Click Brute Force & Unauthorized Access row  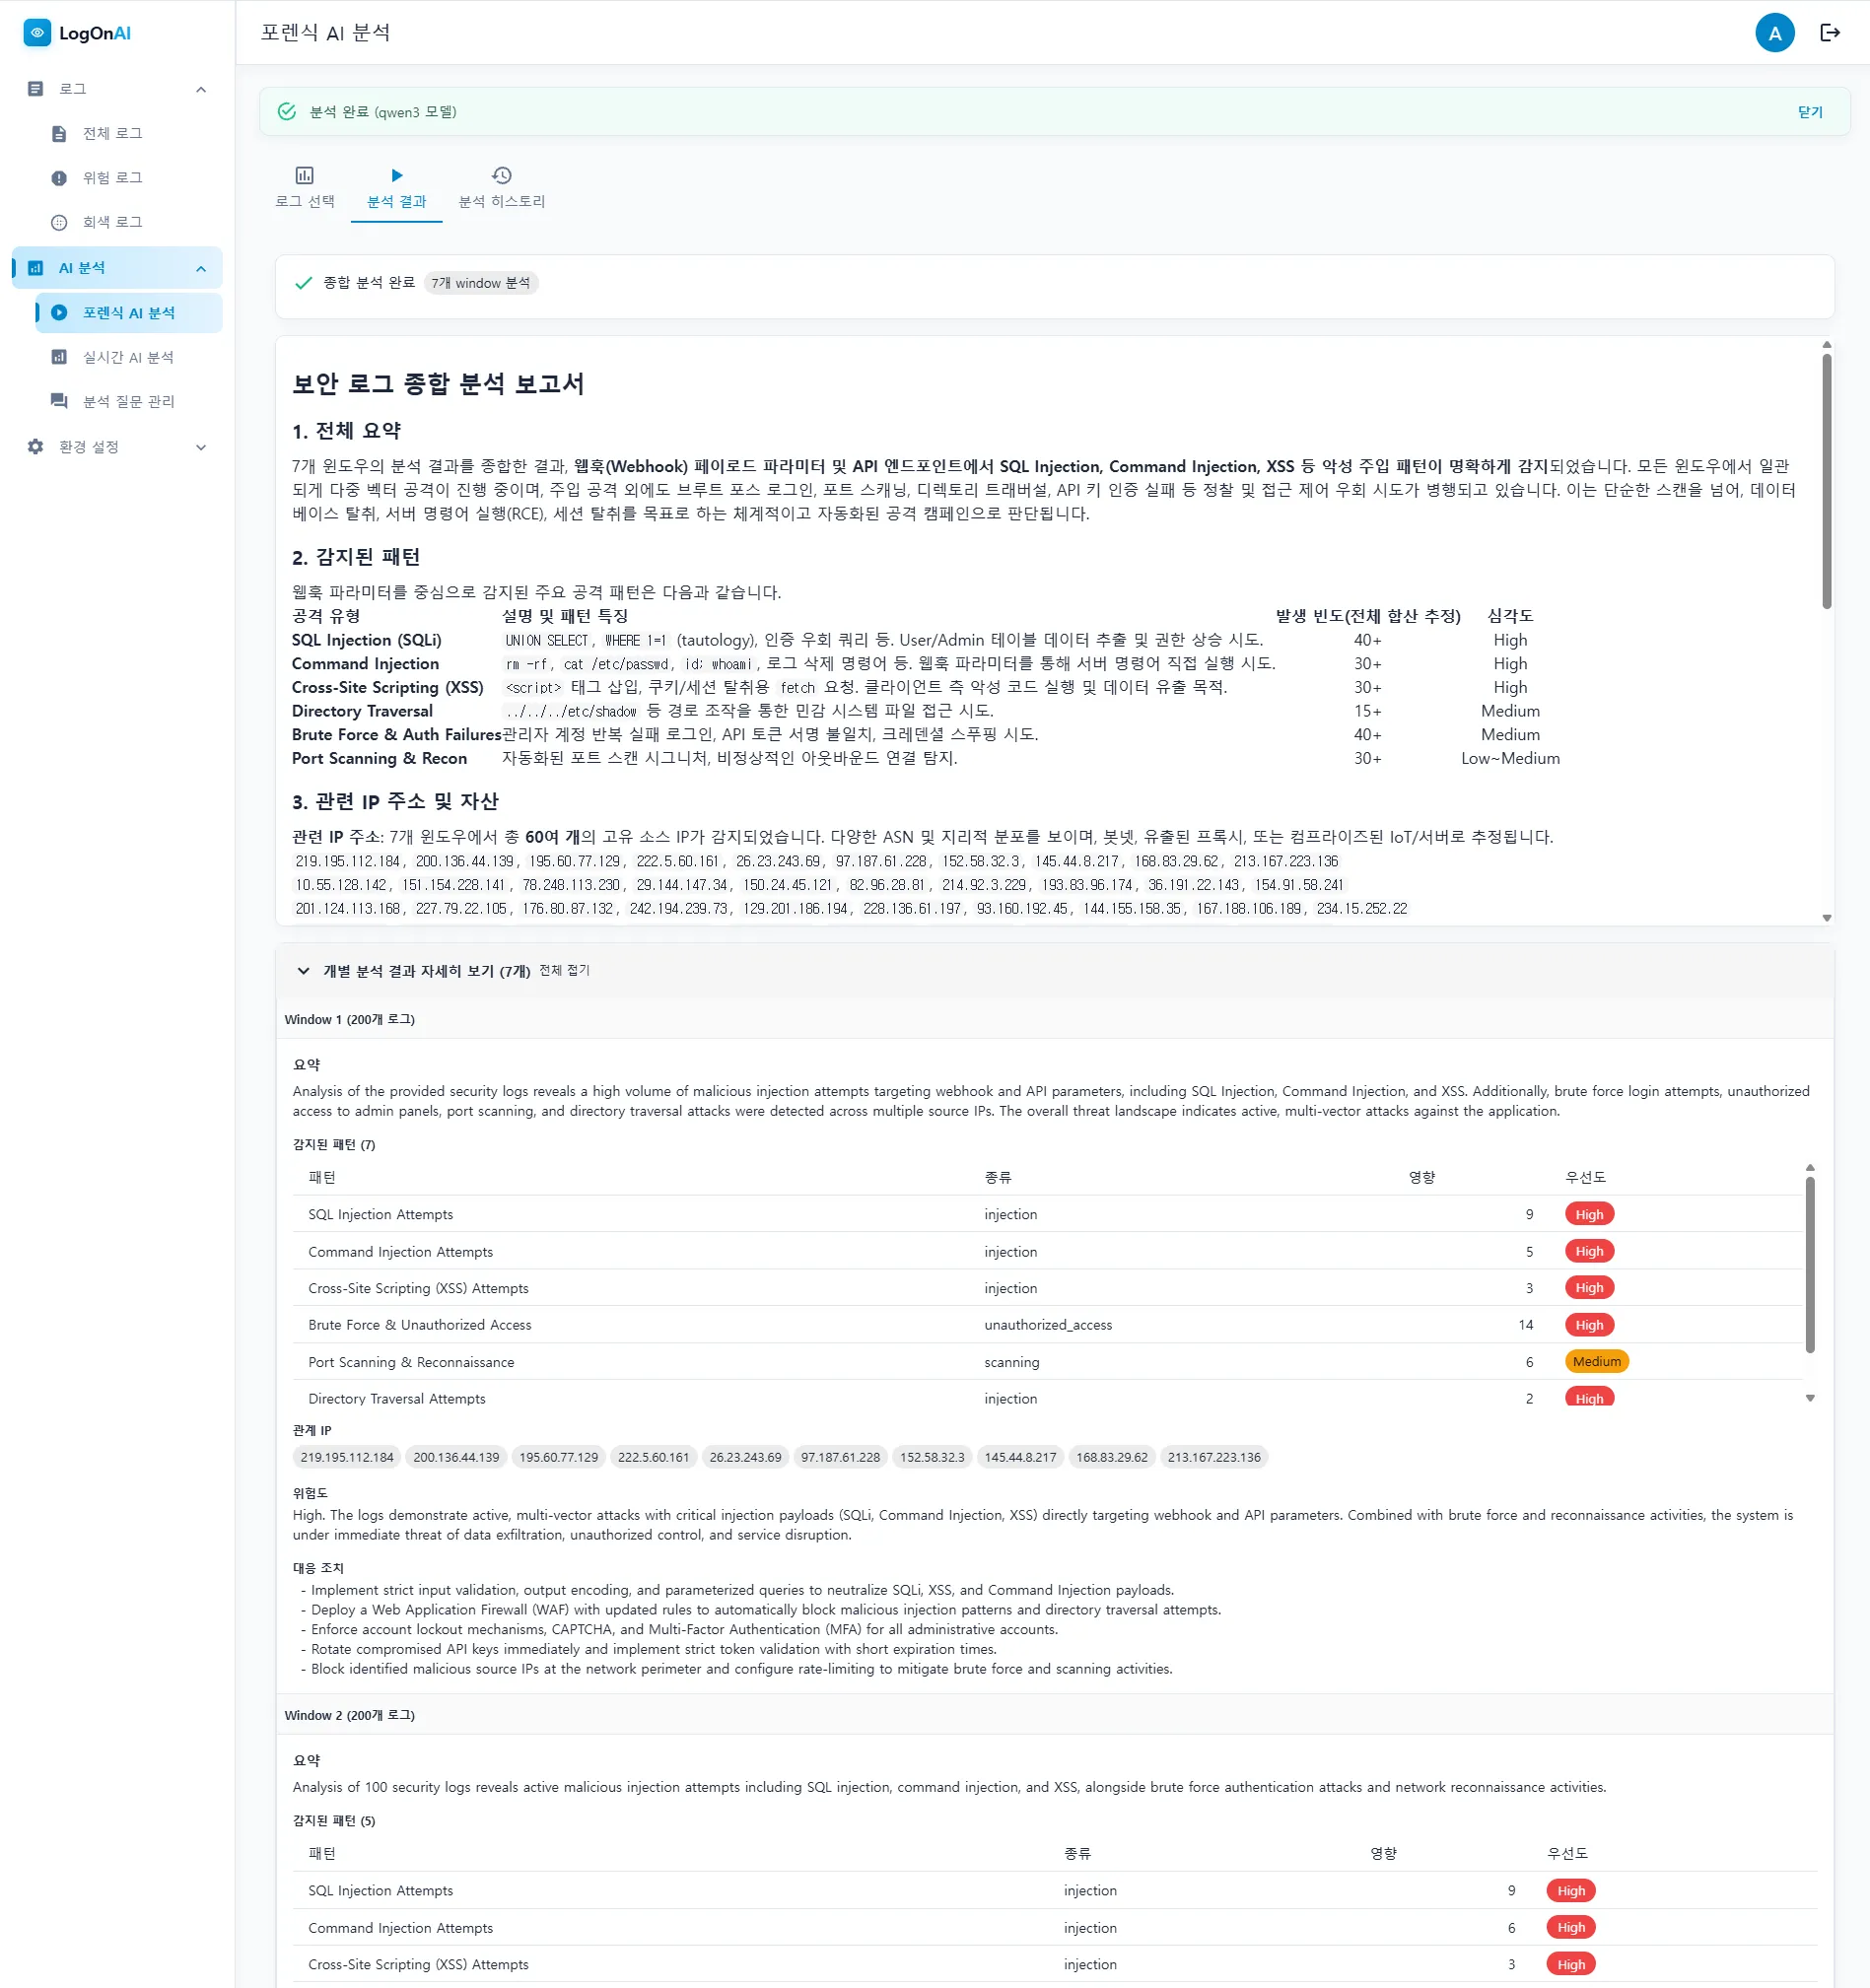tap(1047, 1325)
